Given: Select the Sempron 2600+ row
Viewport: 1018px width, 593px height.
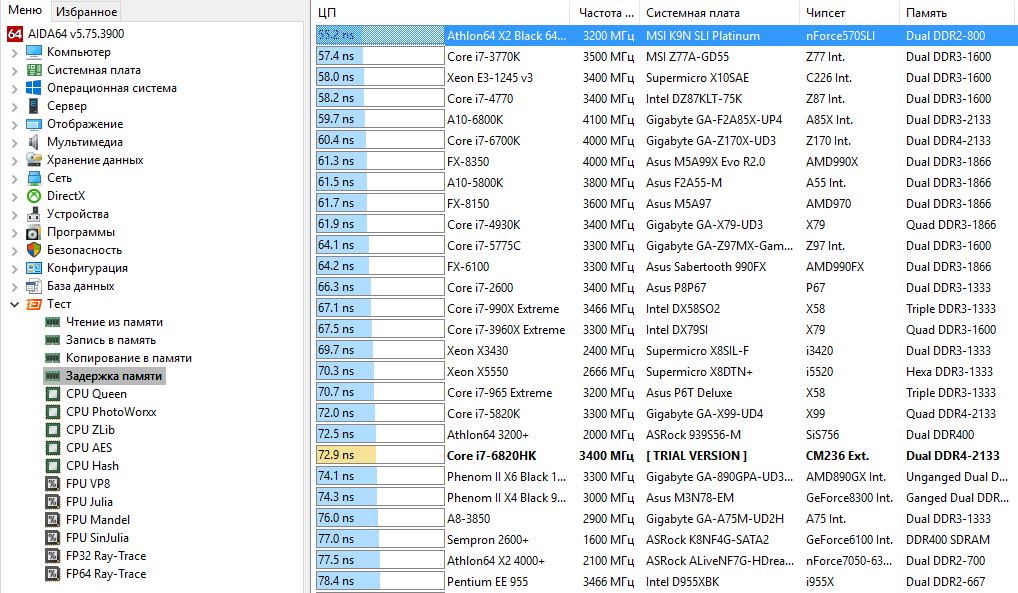Looking at the screenshot, I should [666, 539].
